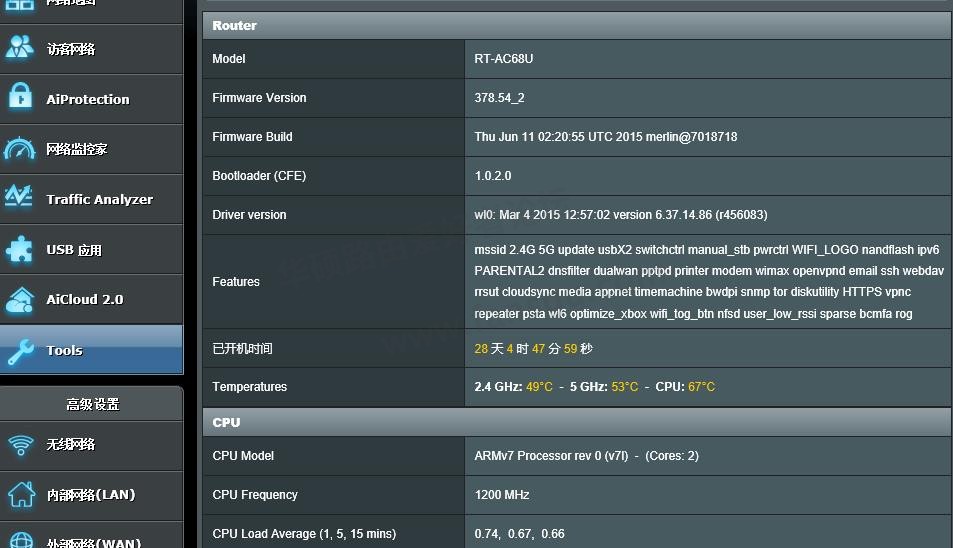Click the CPU Frequency label
This screenshot has width=953, height=548.
[x=255, y=495]
